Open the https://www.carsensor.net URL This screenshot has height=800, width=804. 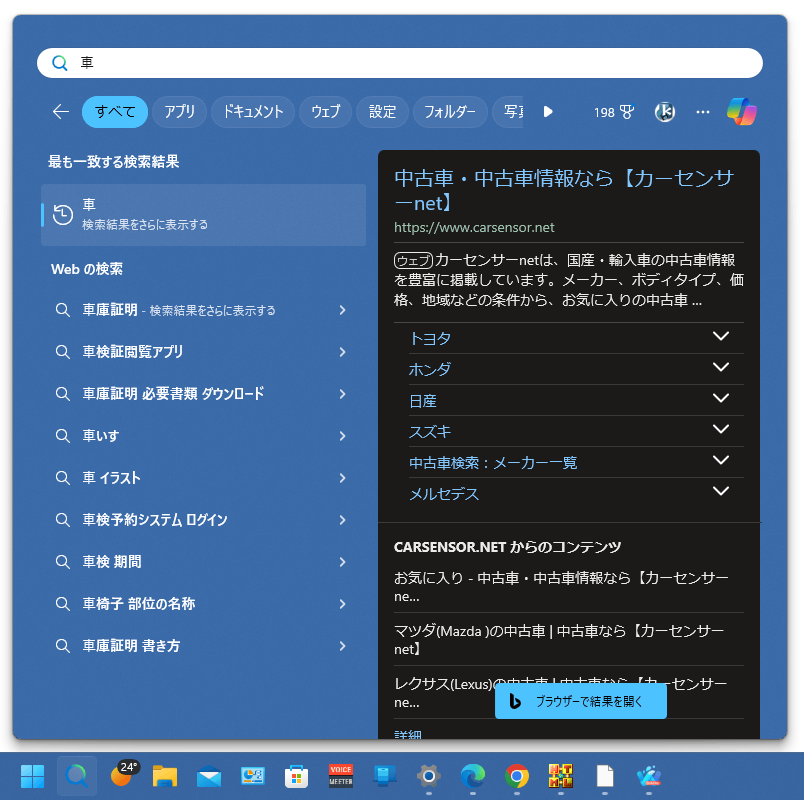click(474, 227)
